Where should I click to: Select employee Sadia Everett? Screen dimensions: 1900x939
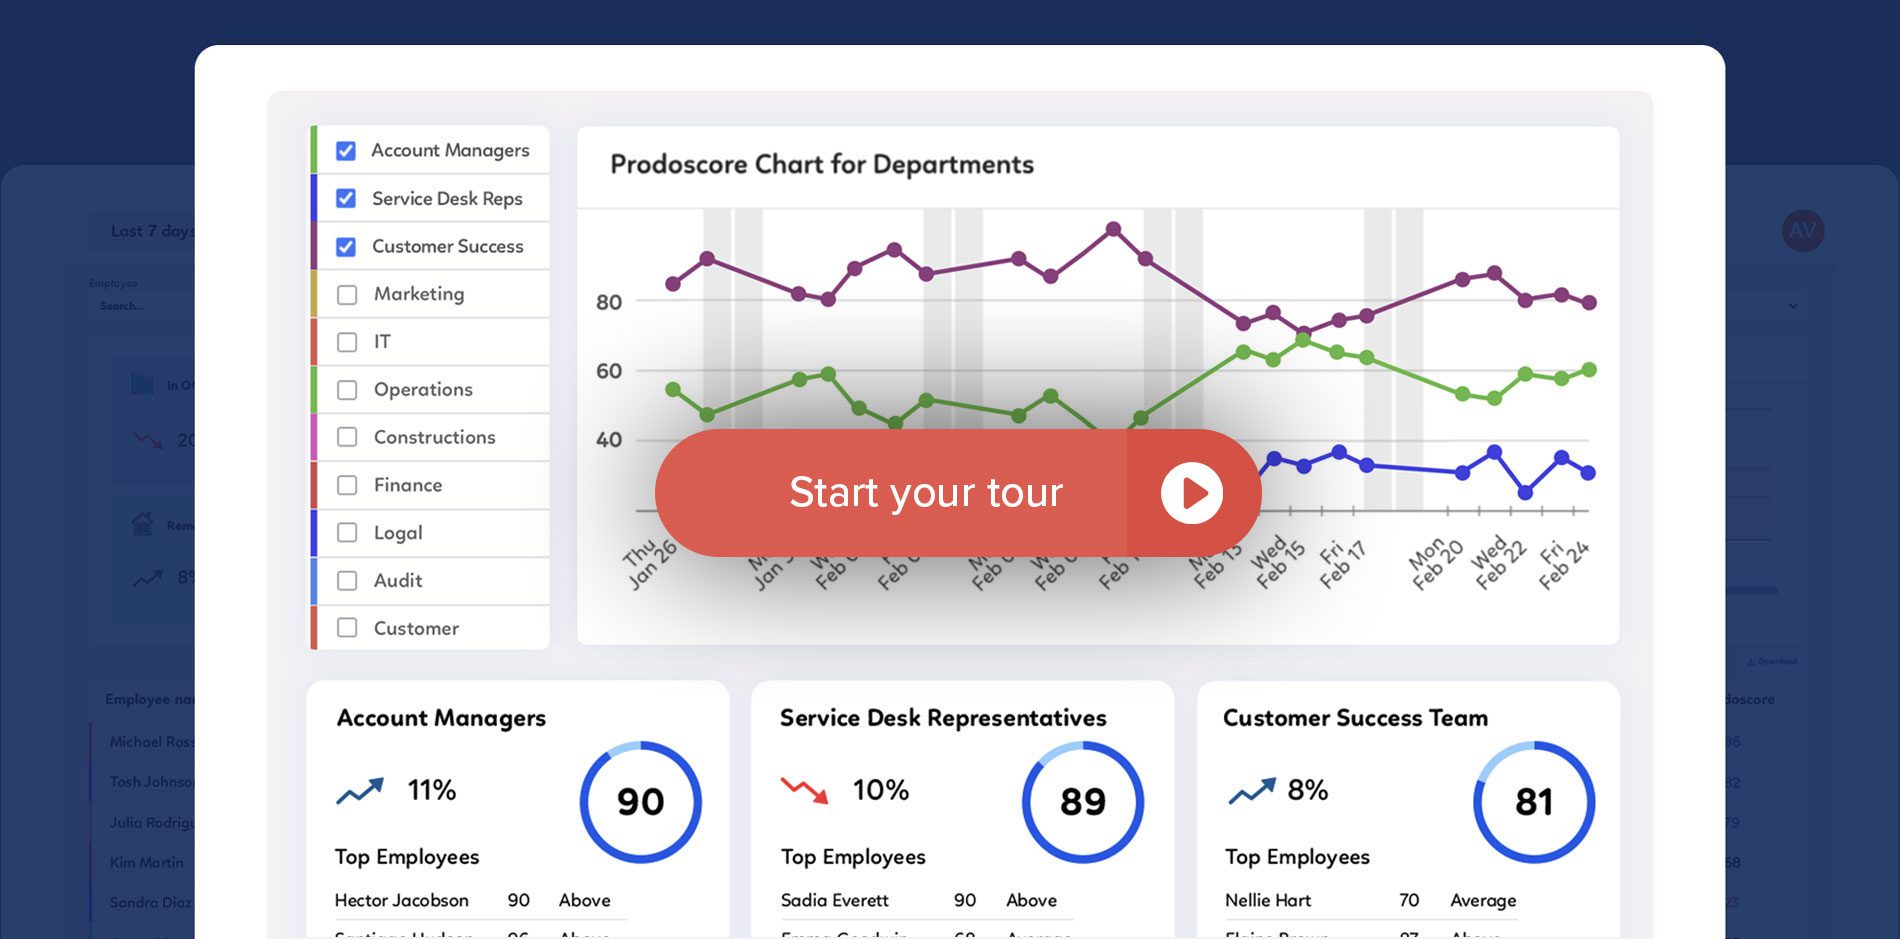(x=834, y=900)
